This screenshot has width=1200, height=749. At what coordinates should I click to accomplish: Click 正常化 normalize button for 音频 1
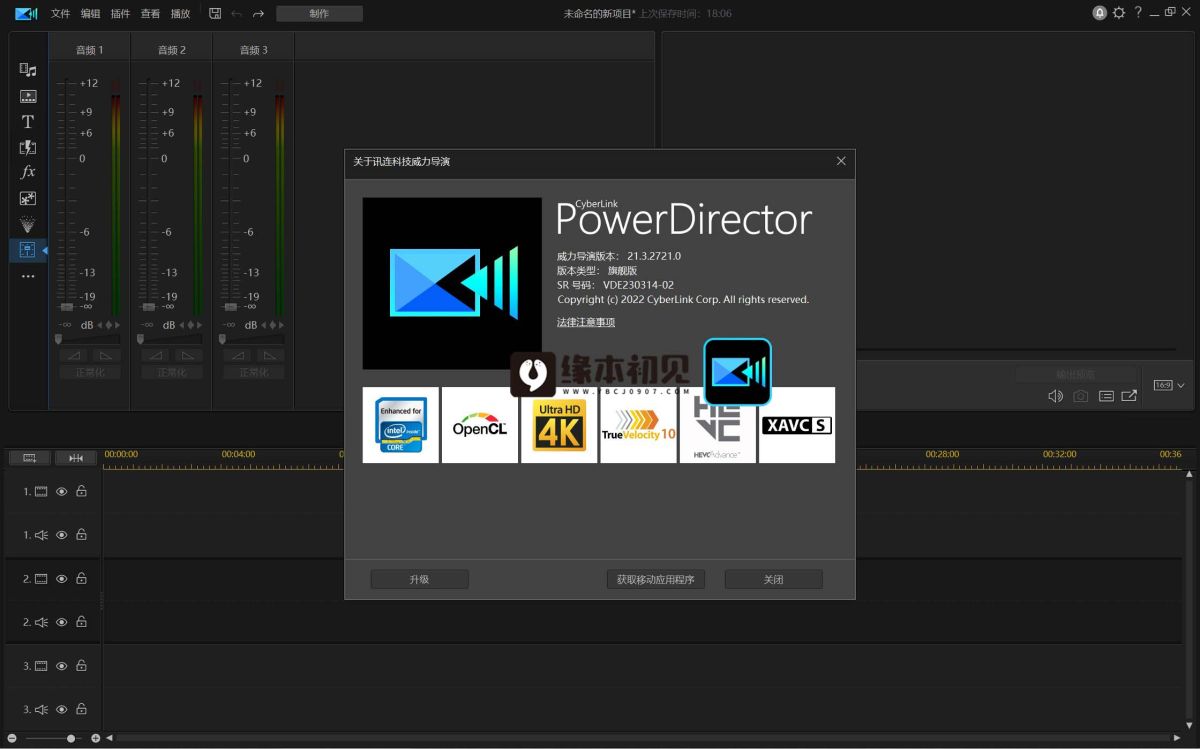coord(89,373)
